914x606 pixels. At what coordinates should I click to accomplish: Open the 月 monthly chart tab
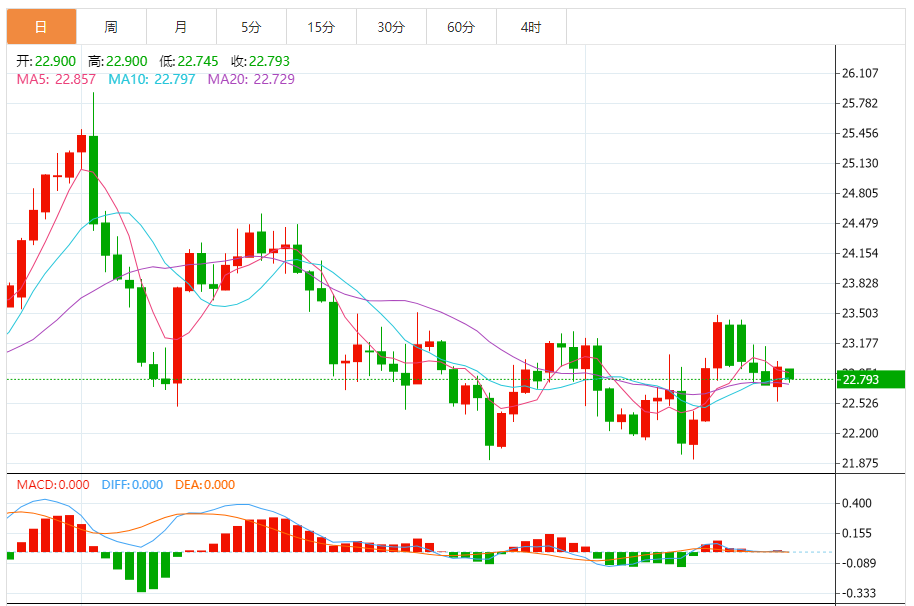(x=181, y=27)
